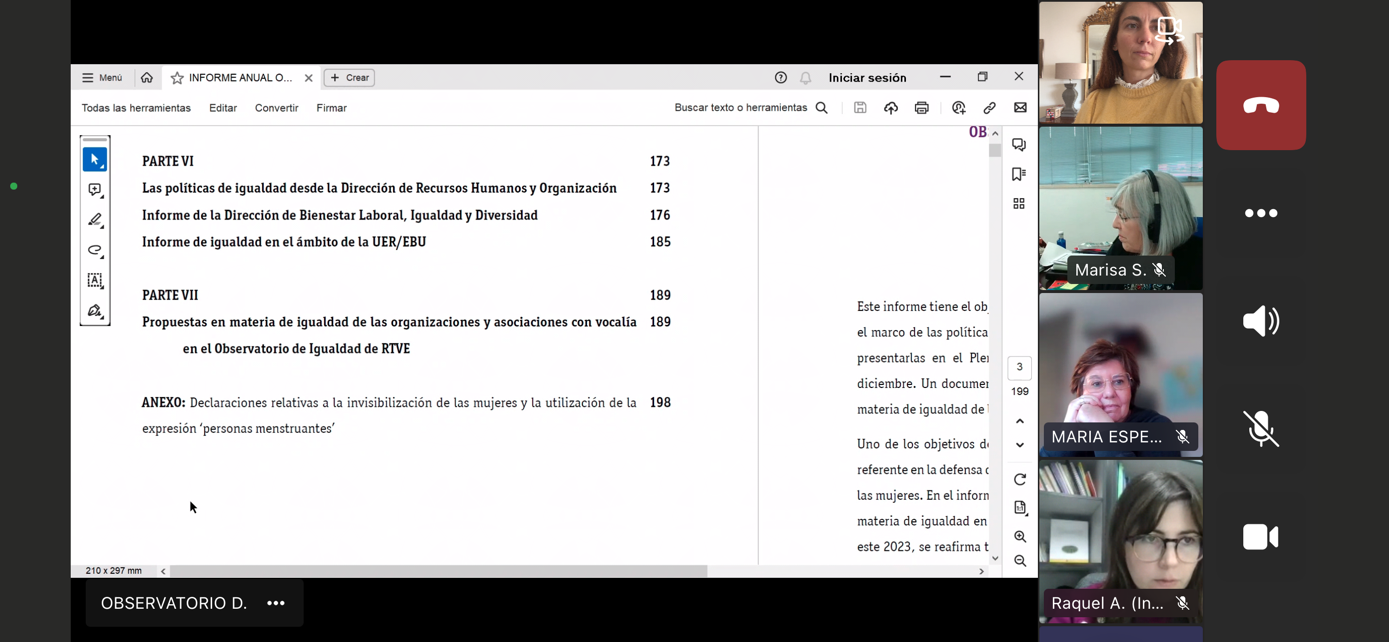Click page number 198 in index
Screen dimensions: 1389x642
[x=660, y=402]
